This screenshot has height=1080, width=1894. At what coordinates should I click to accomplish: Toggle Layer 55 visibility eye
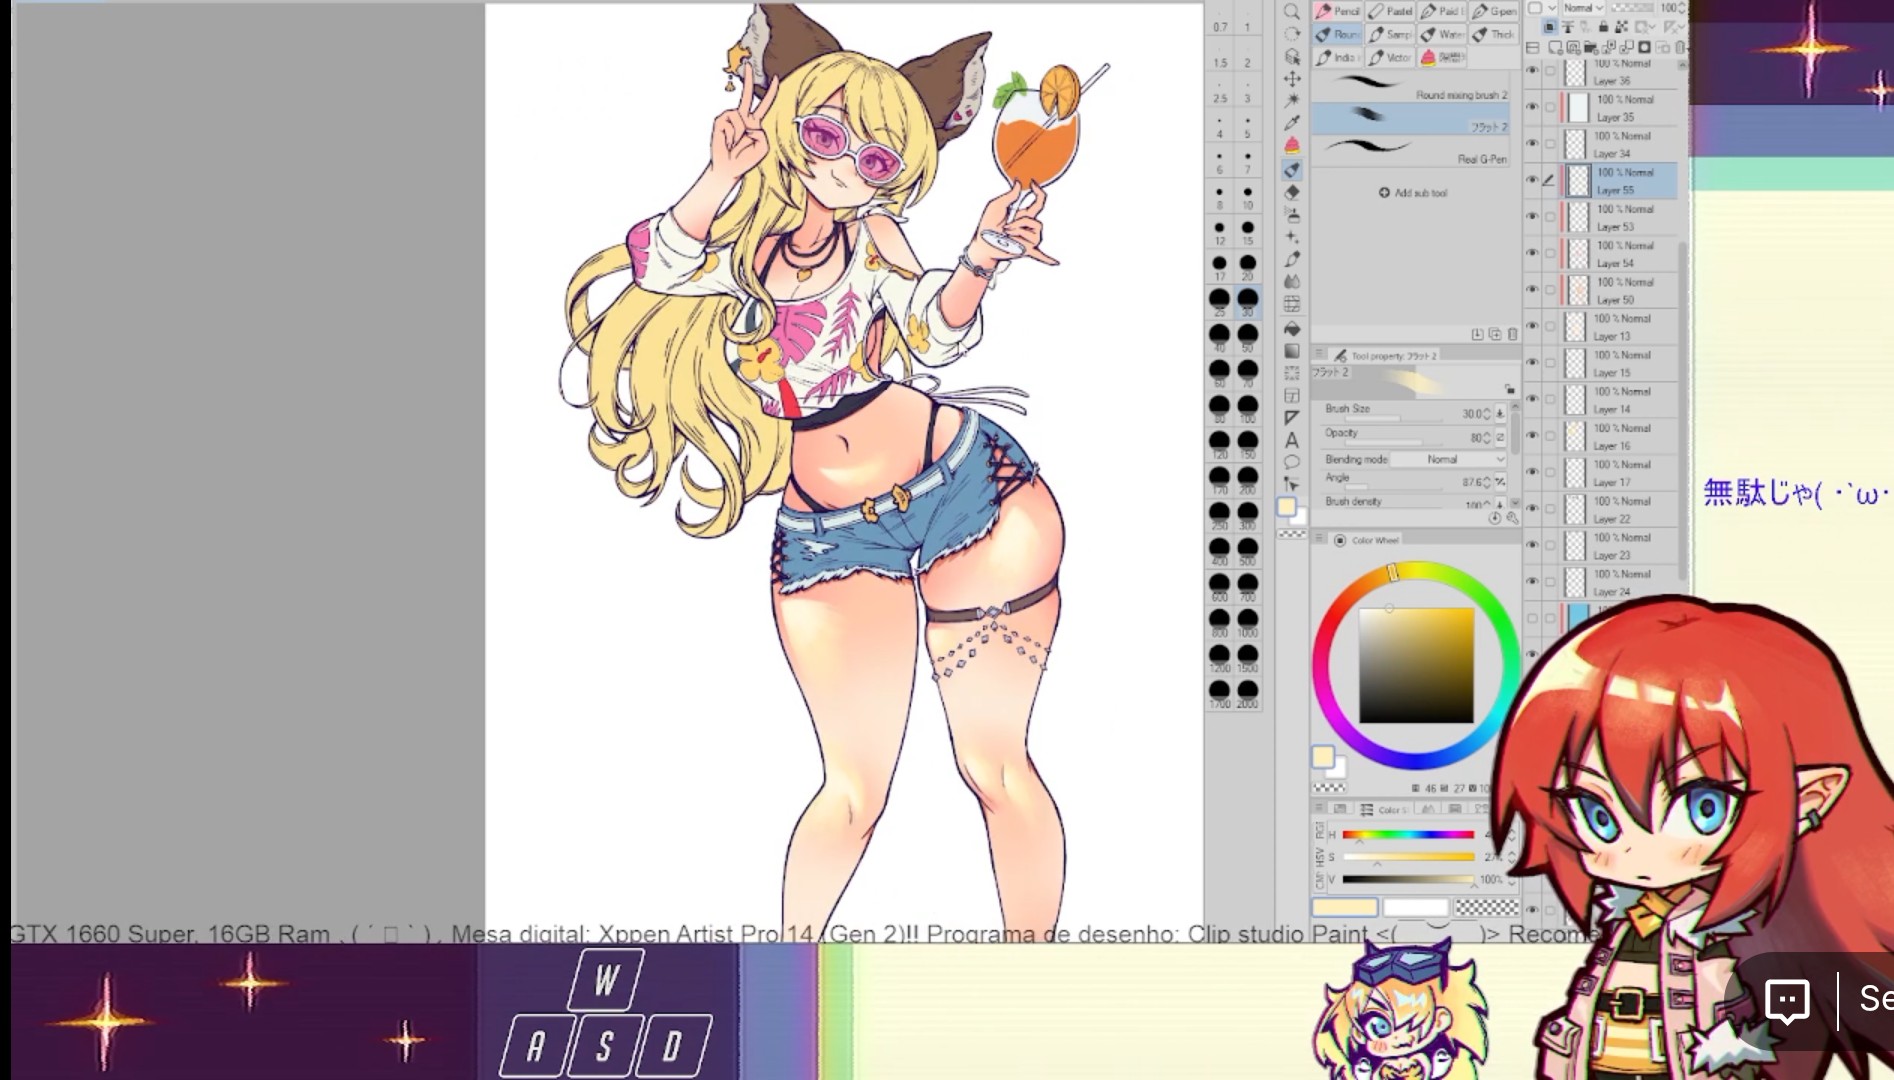point(1532,180)
